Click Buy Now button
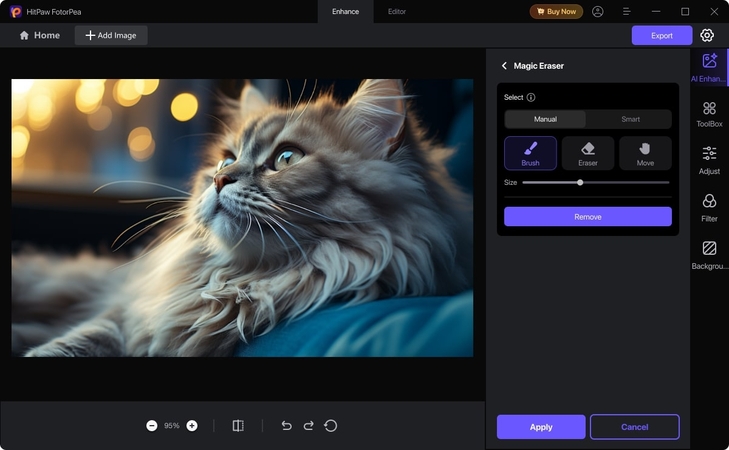The height and width of the screenshot is (450, 729). tap(556, 12)
